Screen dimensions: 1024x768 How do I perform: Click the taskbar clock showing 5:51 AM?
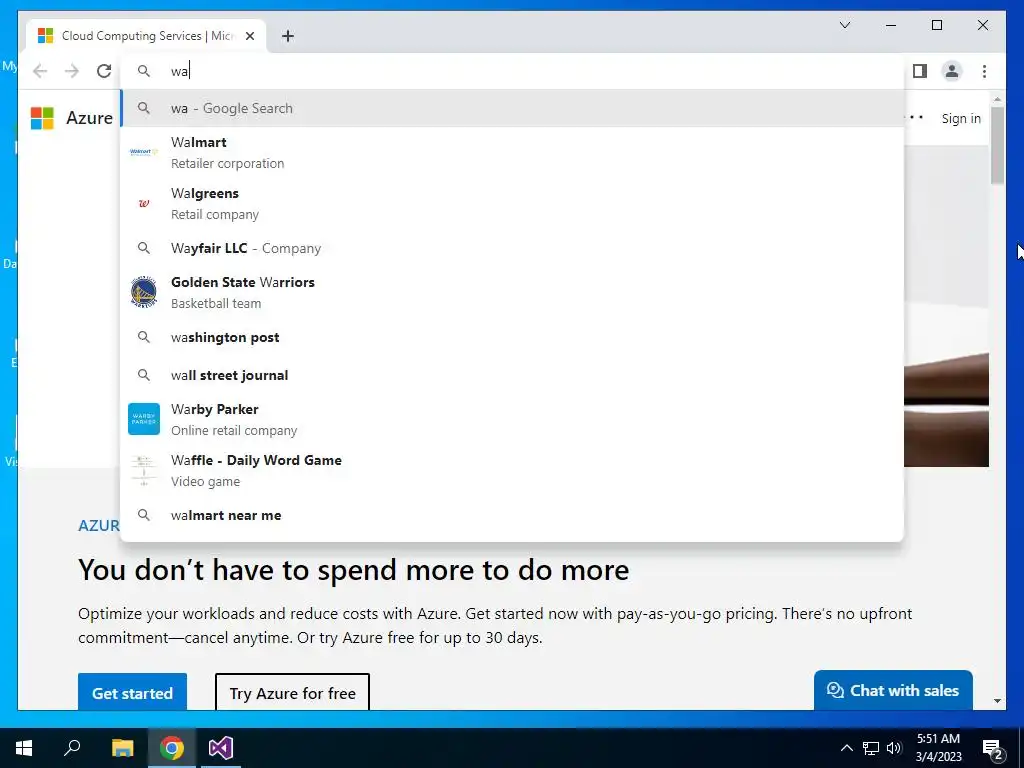938,748
